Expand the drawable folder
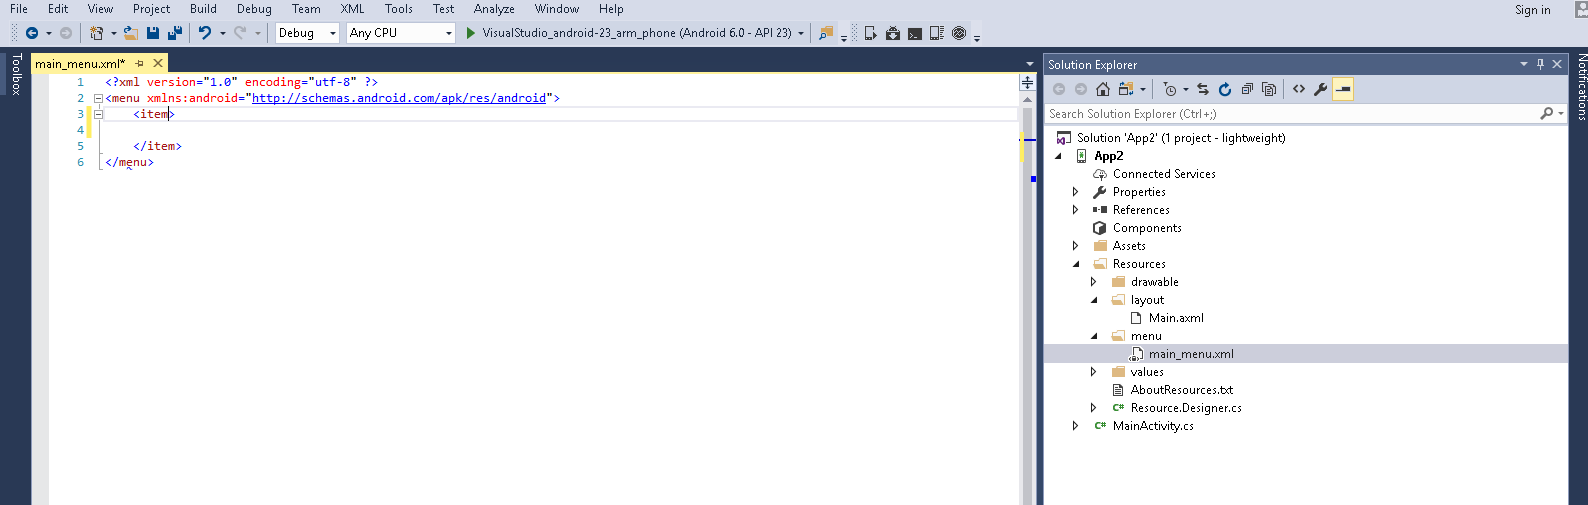 click(1094, 282)
